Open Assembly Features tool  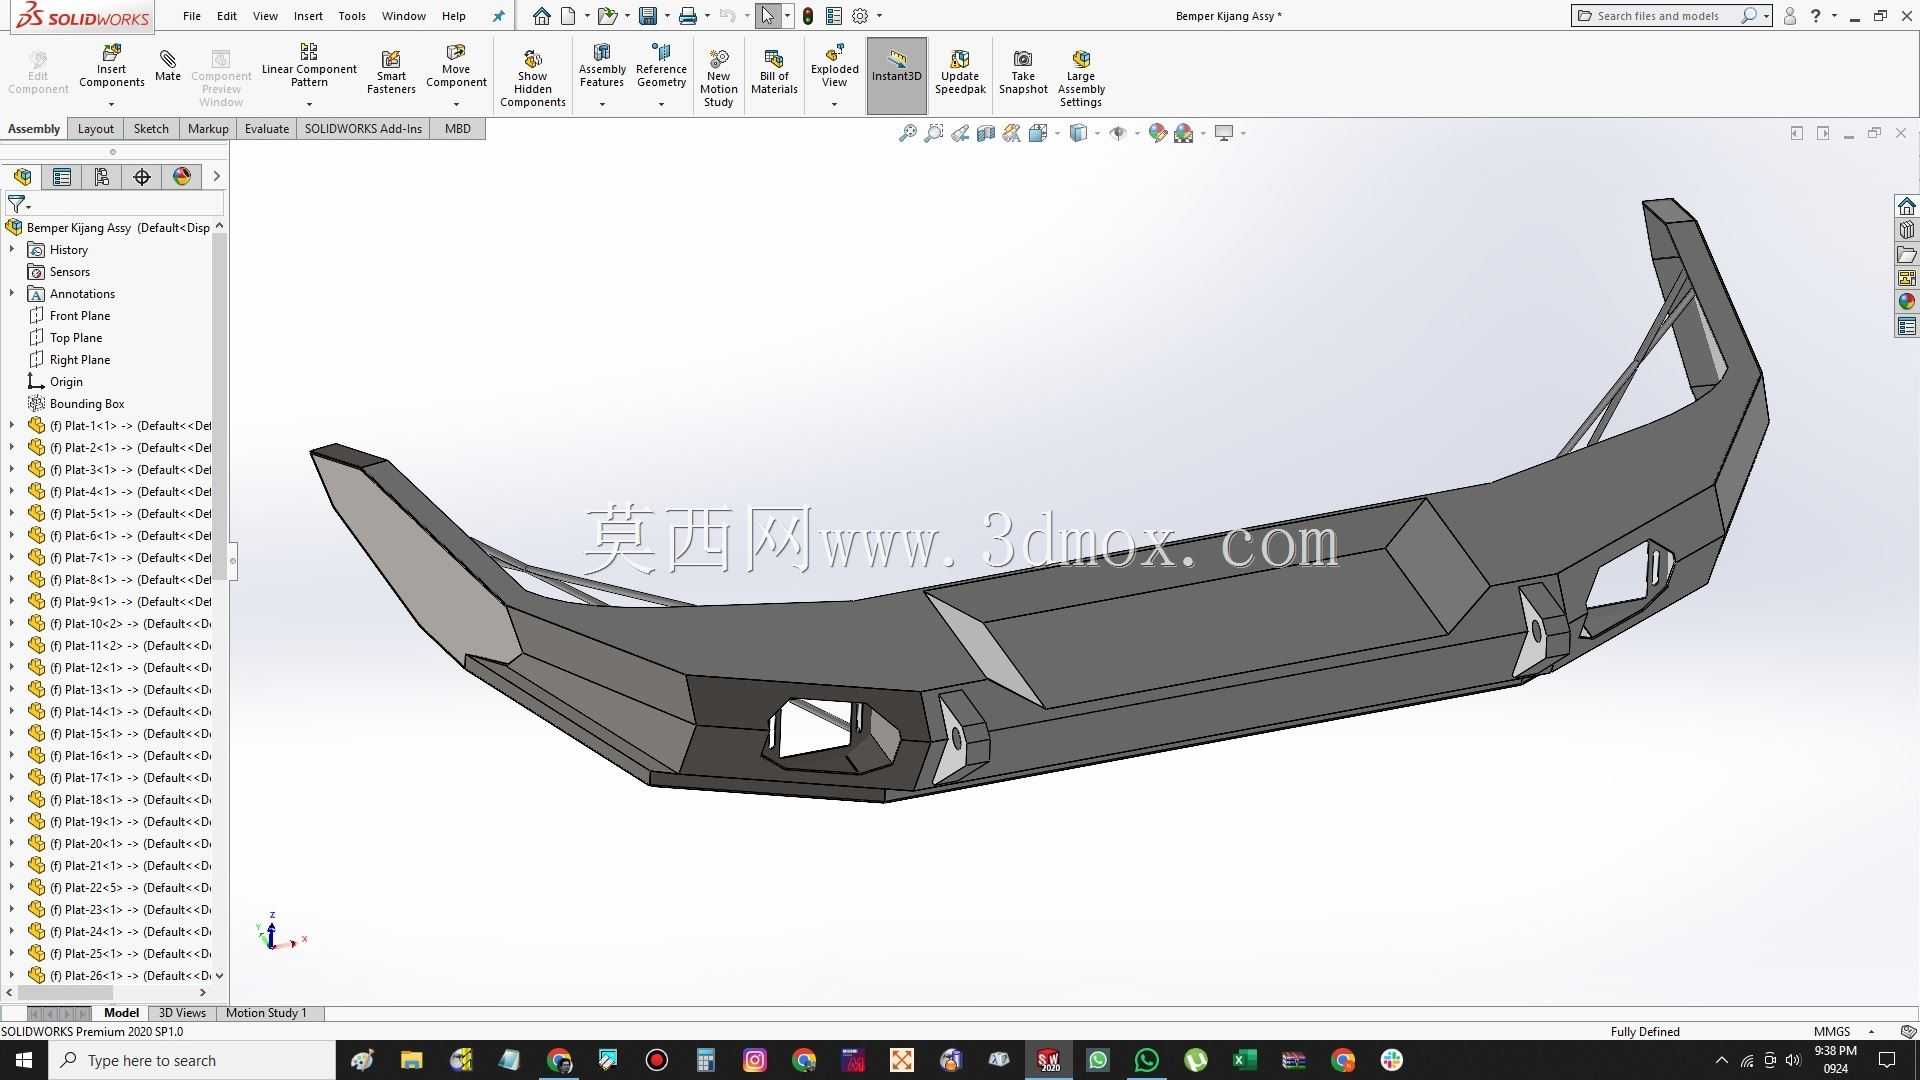tap(602, 66)
